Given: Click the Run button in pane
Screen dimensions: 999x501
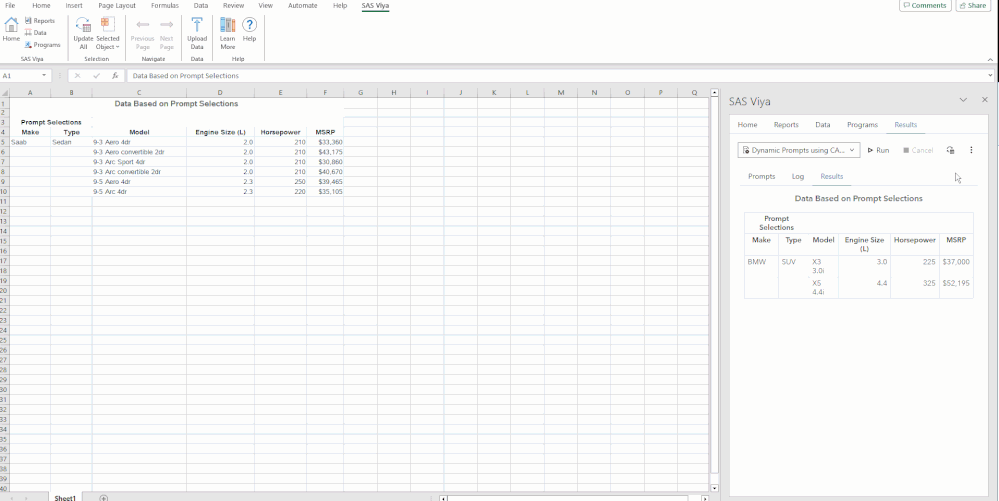Looking at the screenshot, I should [x=878, y=150].
